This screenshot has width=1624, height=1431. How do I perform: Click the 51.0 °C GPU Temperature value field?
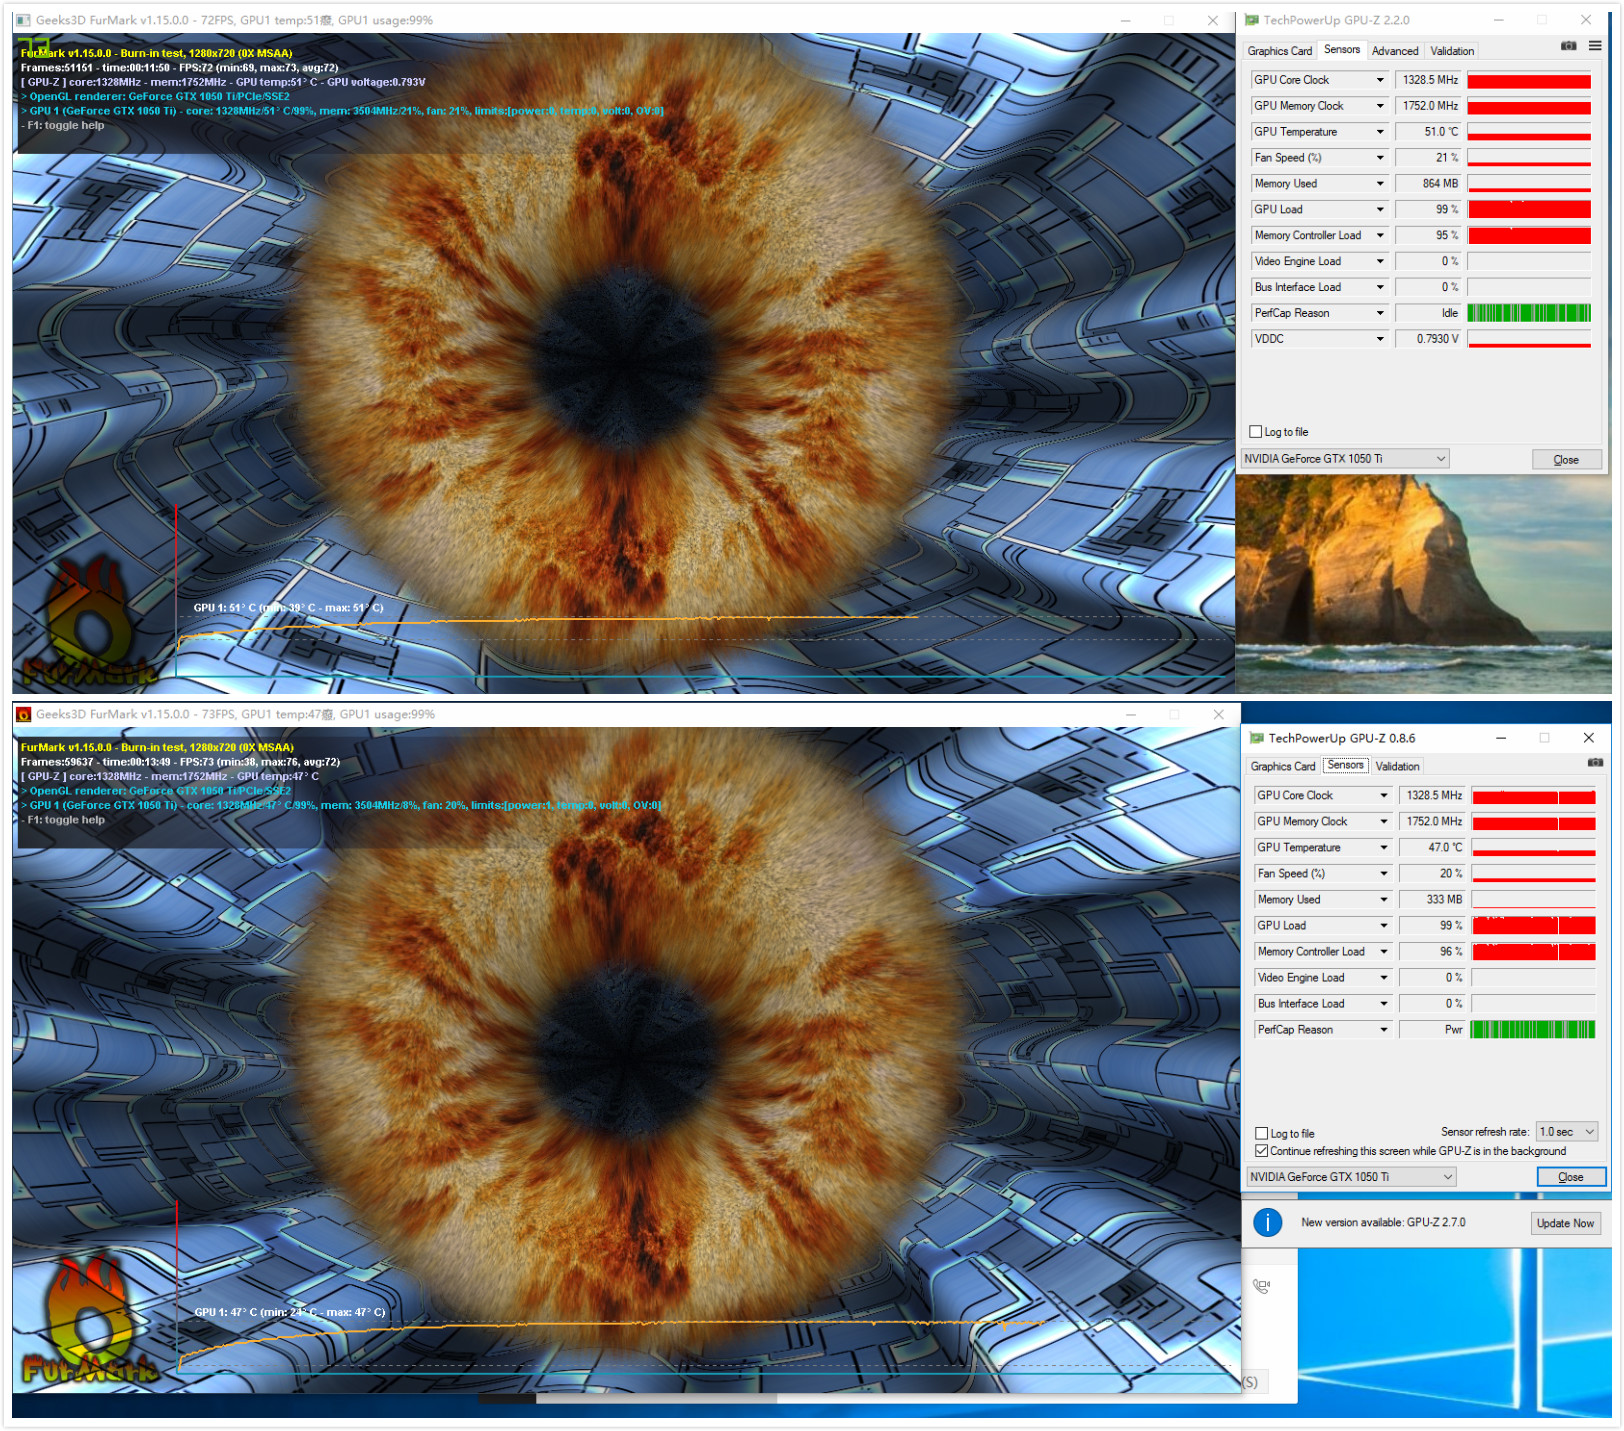[1428, 132]
